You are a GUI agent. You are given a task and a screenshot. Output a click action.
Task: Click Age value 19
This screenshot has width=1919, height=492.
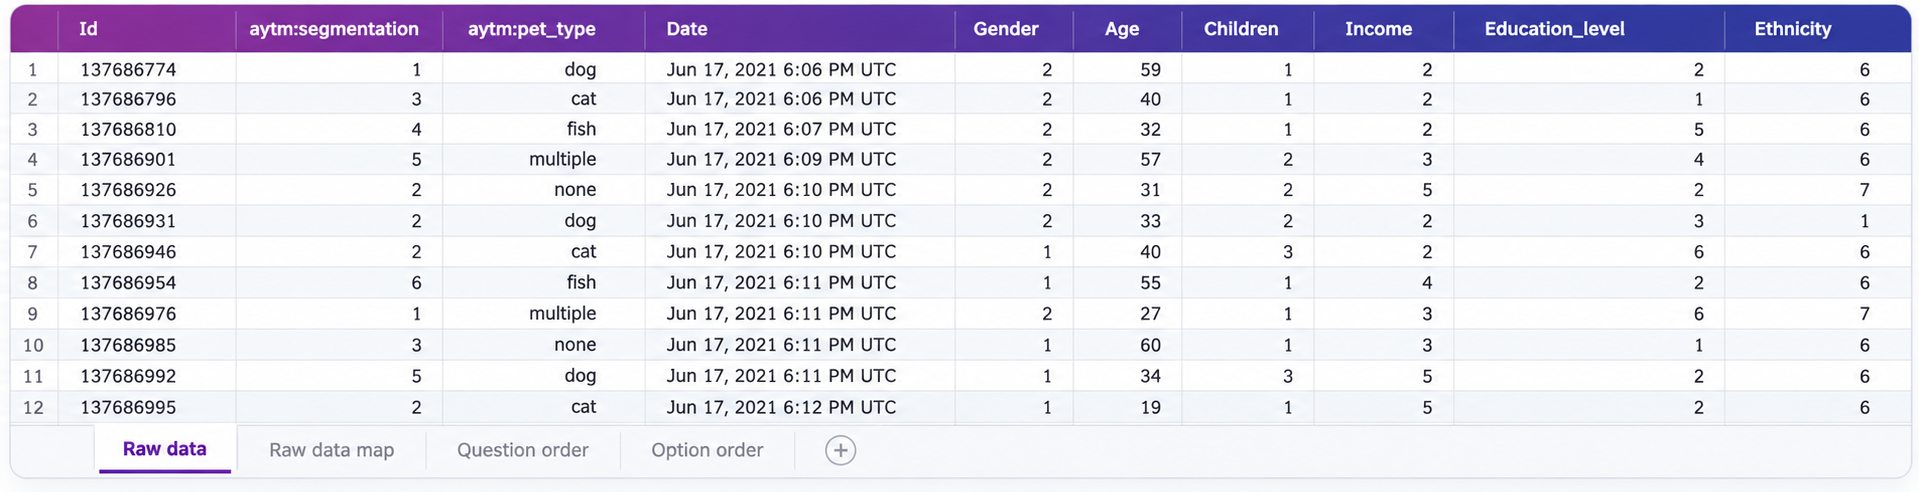coord(1150,407)
